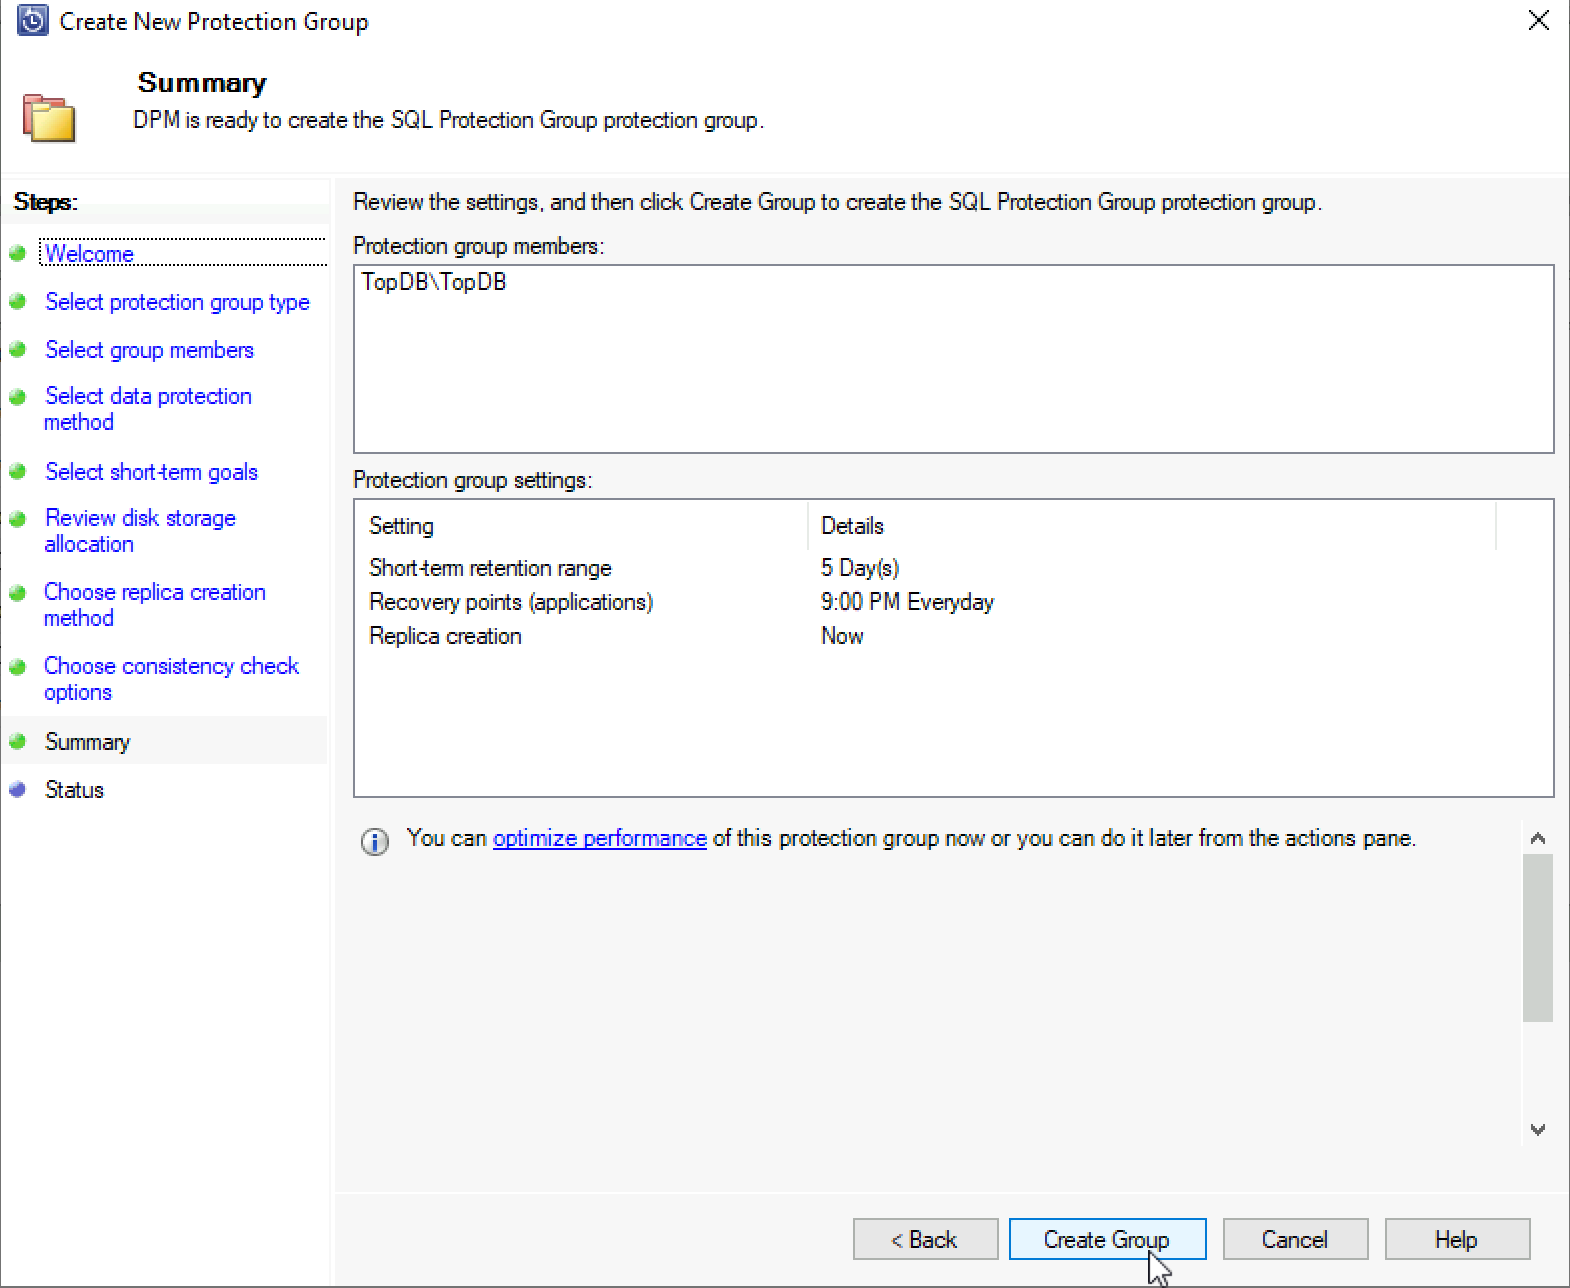
Task: Click the DPM app icon in title bar
Action: pyautogui.click(x=32, y=21)
